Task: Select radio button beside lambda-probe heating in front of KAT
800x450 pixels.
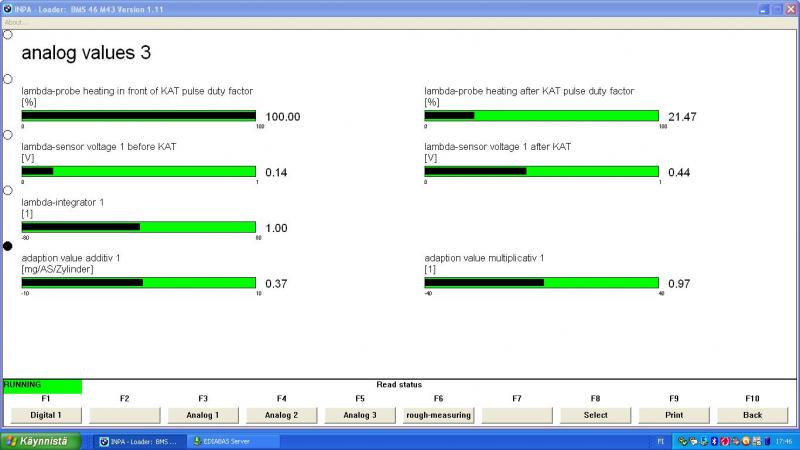Action: pos(8,79)
